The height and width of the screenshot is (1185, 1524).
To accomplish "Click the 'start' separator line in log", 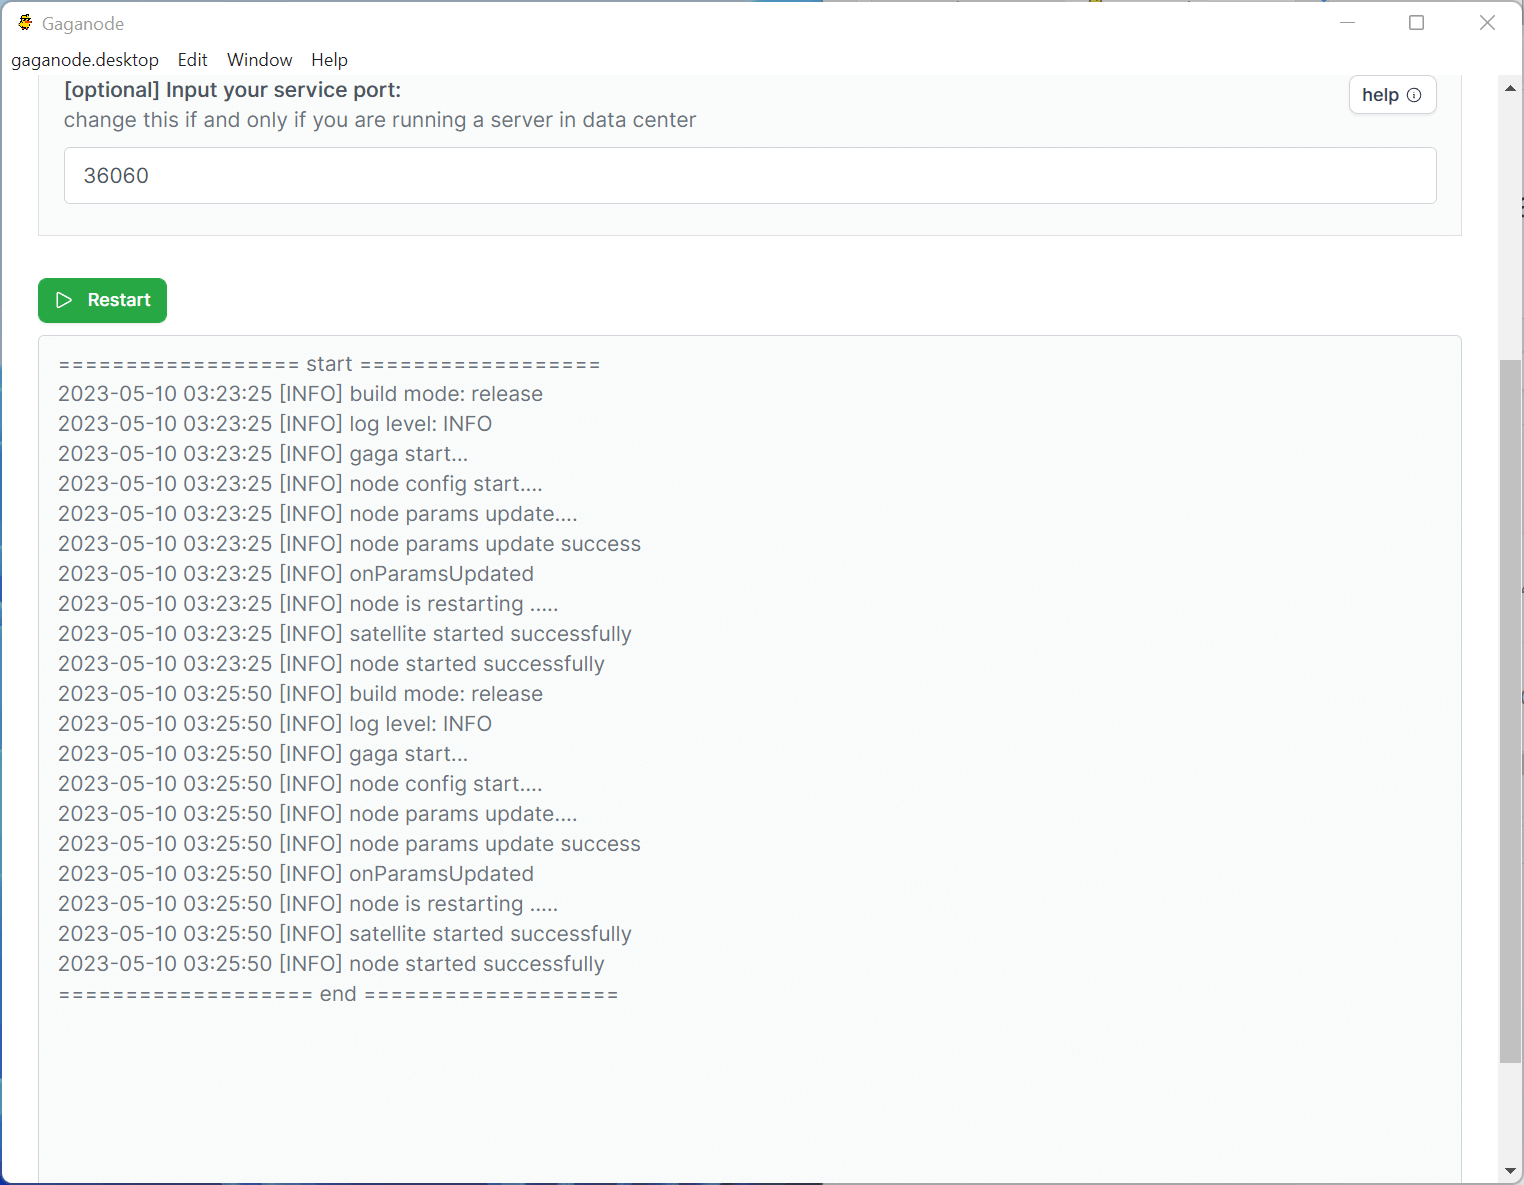I will pyautogui.click(x=329, y=364).
